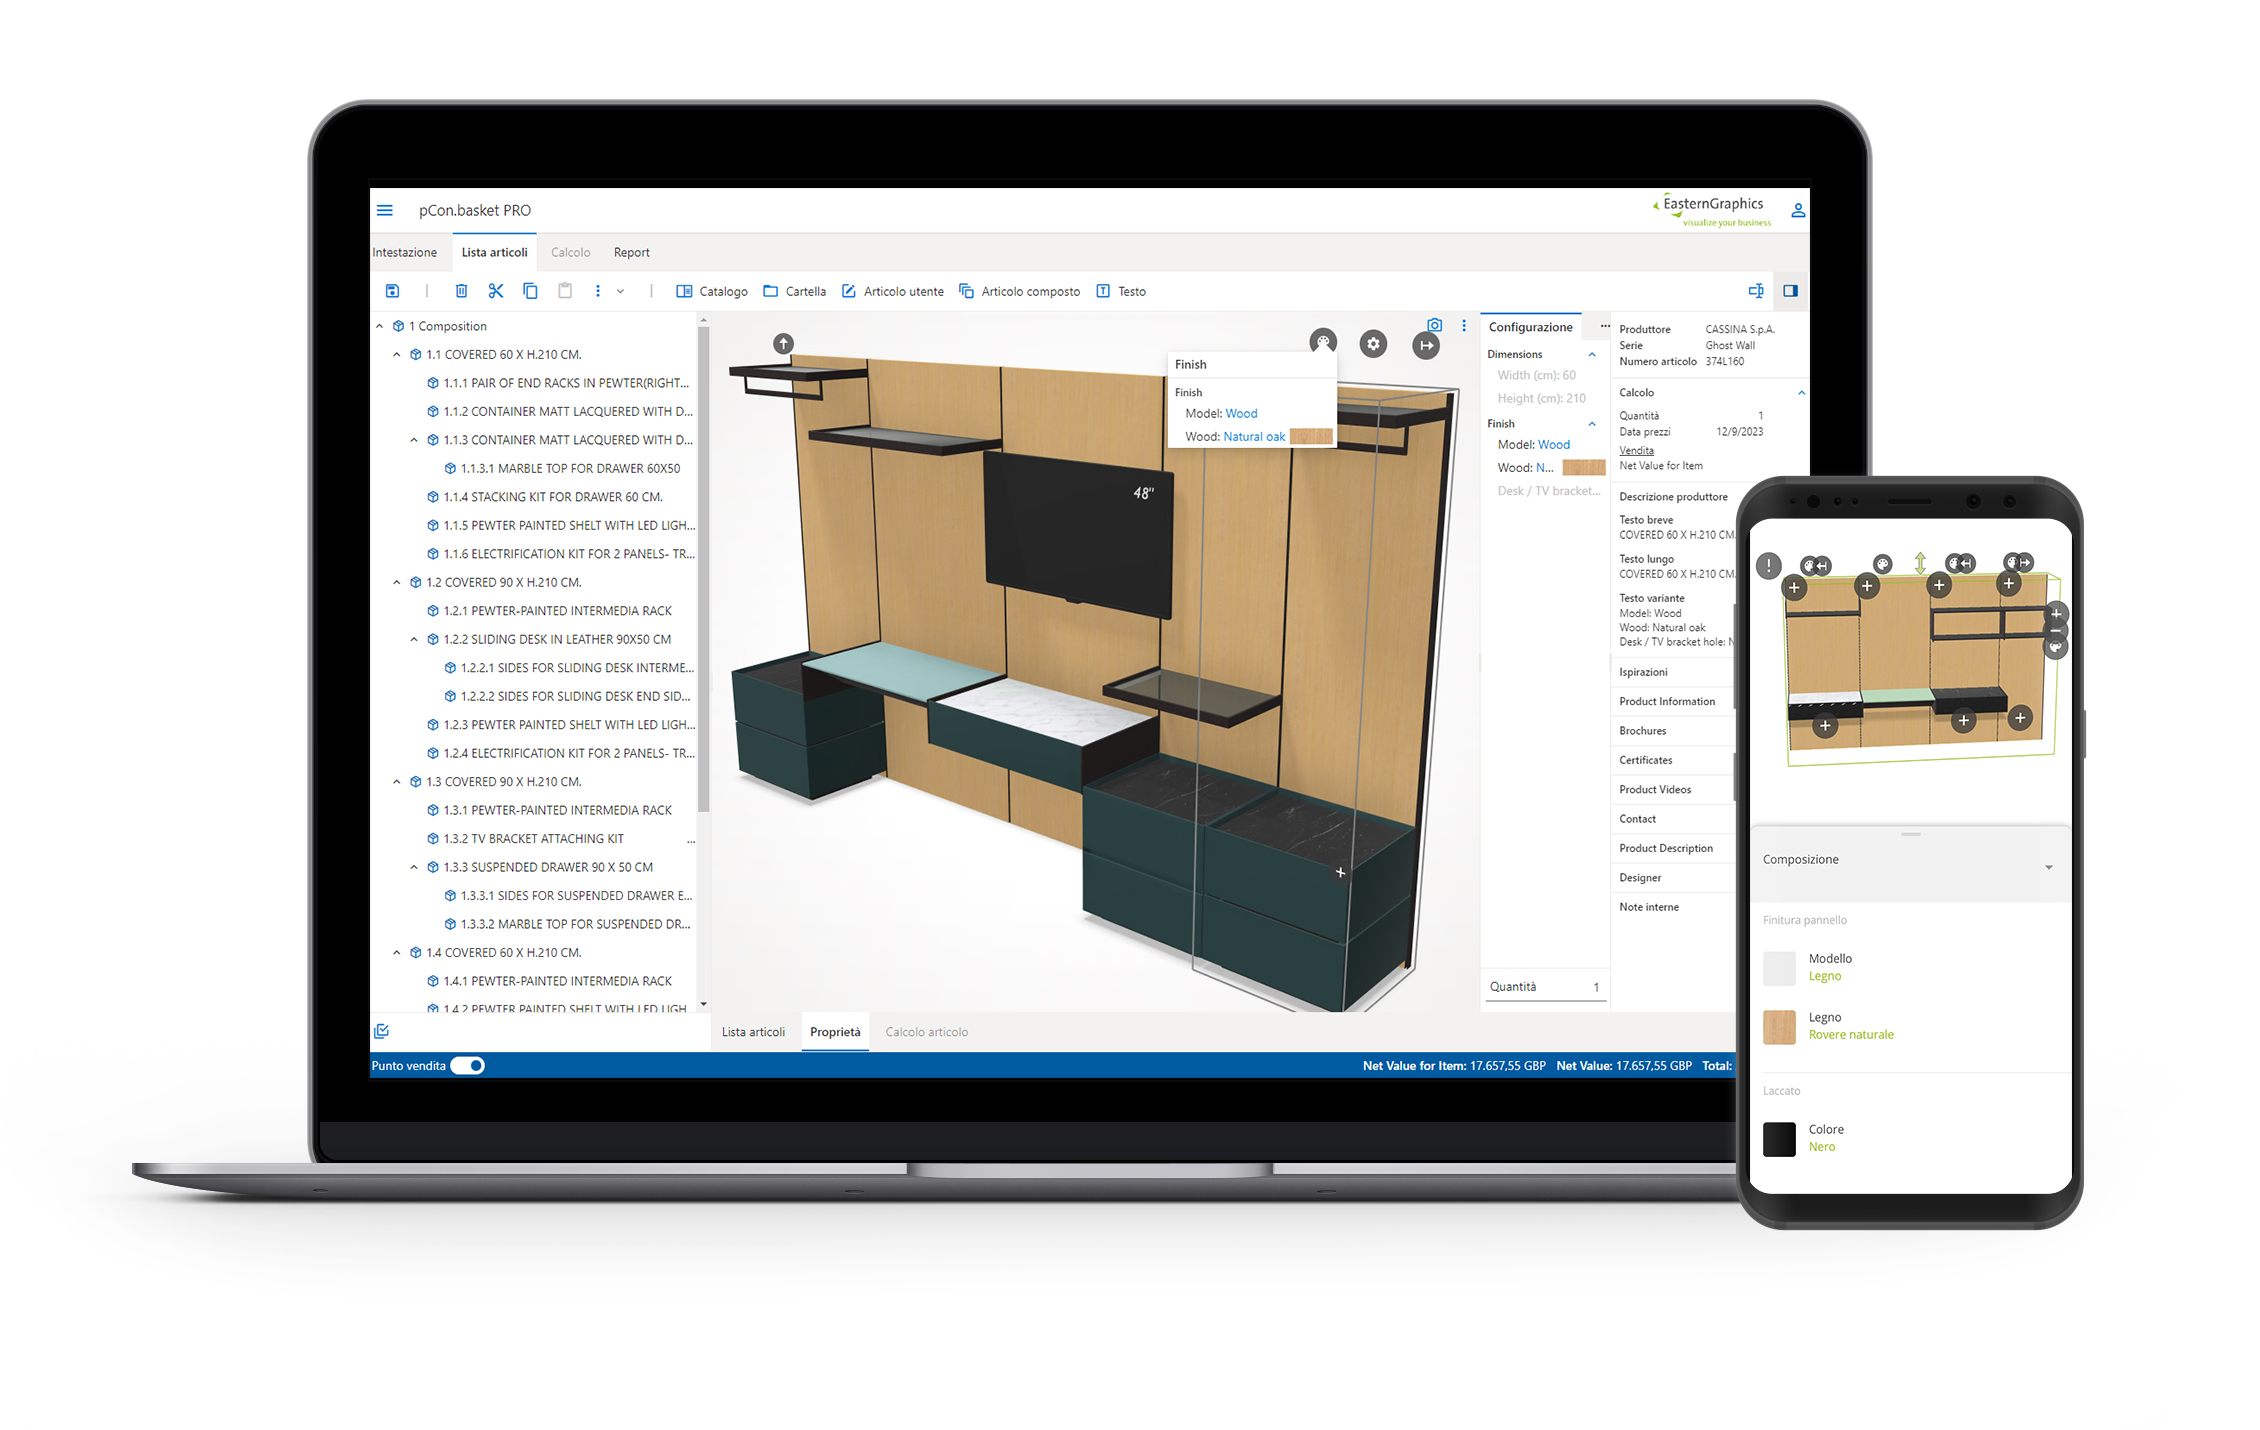Collapse the Dimensions section
The image size is (2260, 1430).
coord(1592,354)
